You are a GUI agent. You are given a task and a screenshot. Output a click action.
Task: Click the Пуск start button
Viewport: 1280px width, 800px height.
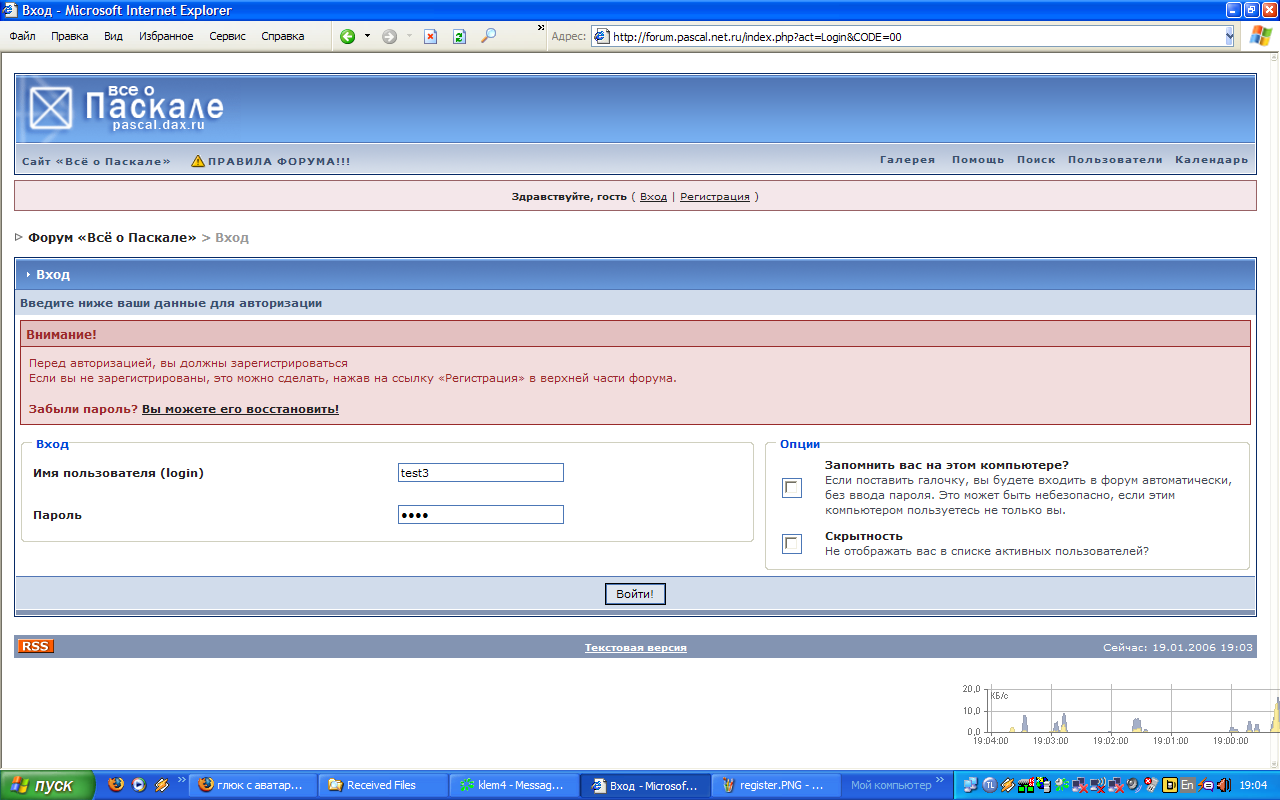tap(48, 785)
